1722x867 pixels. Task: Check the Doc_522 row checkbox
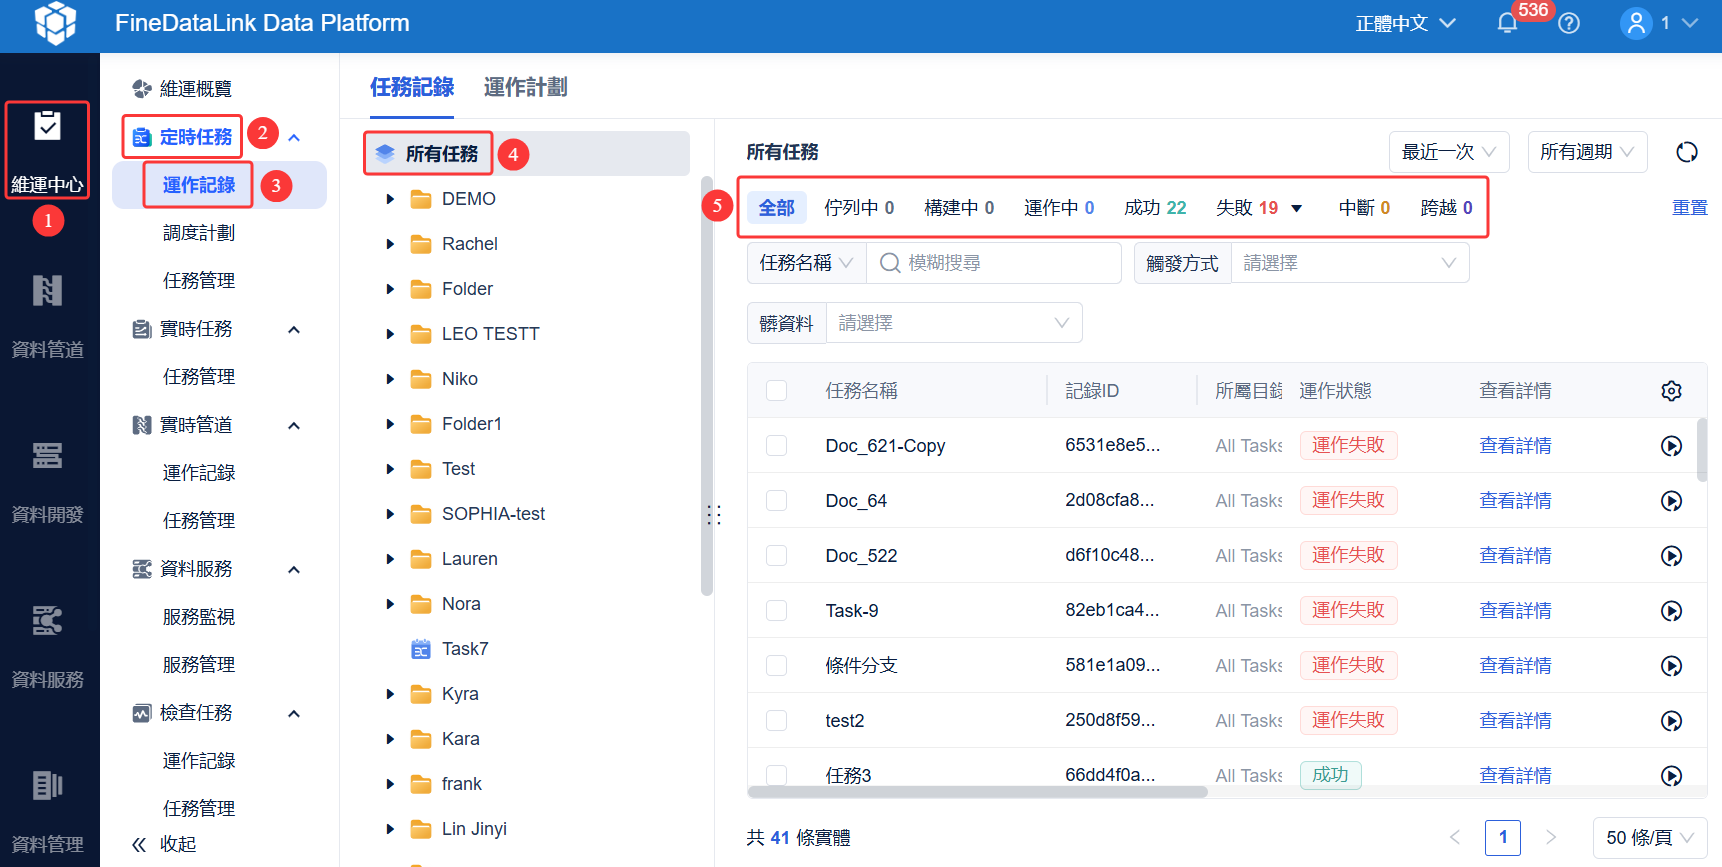pyautogui.click(x=776, y=555)
